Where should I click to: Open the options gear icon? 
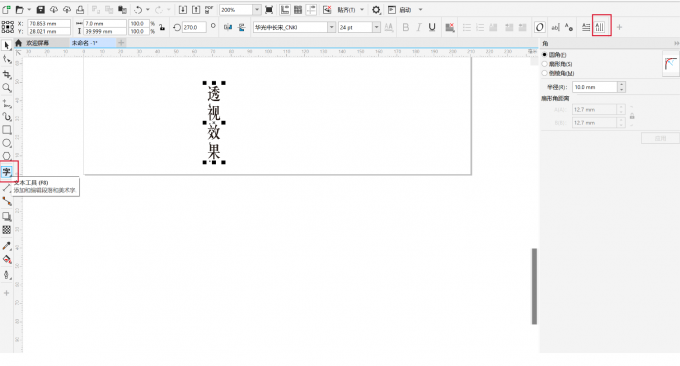pyautogui.click(x=376, y=10)
